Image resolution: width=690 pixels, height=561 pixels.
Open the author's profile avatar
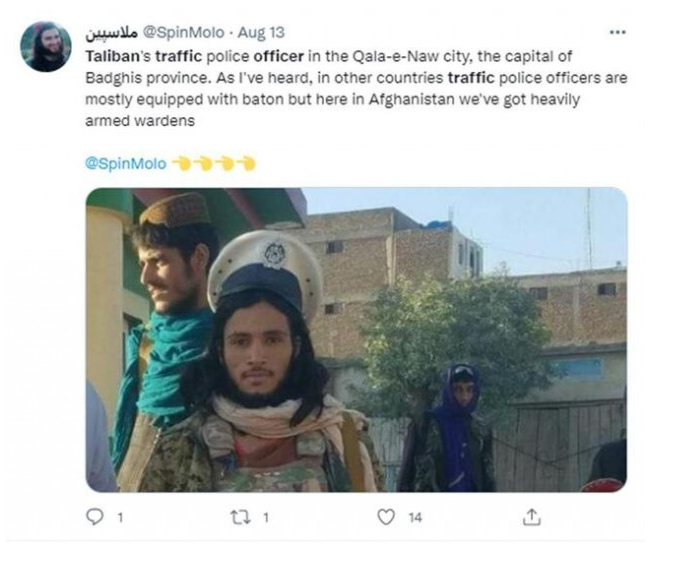pos(46,47)
